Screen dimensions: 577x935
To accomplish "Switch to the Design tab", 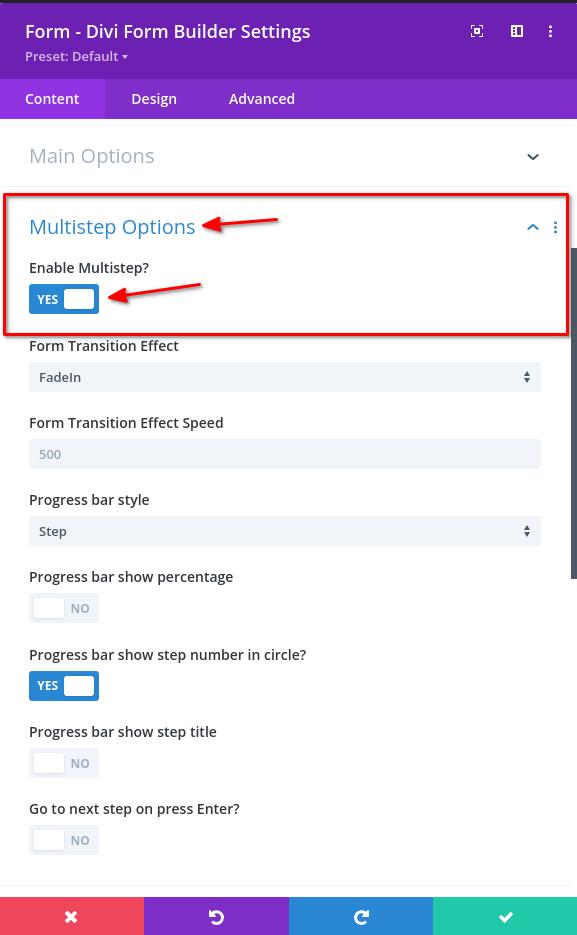I will tap(154, 99).
